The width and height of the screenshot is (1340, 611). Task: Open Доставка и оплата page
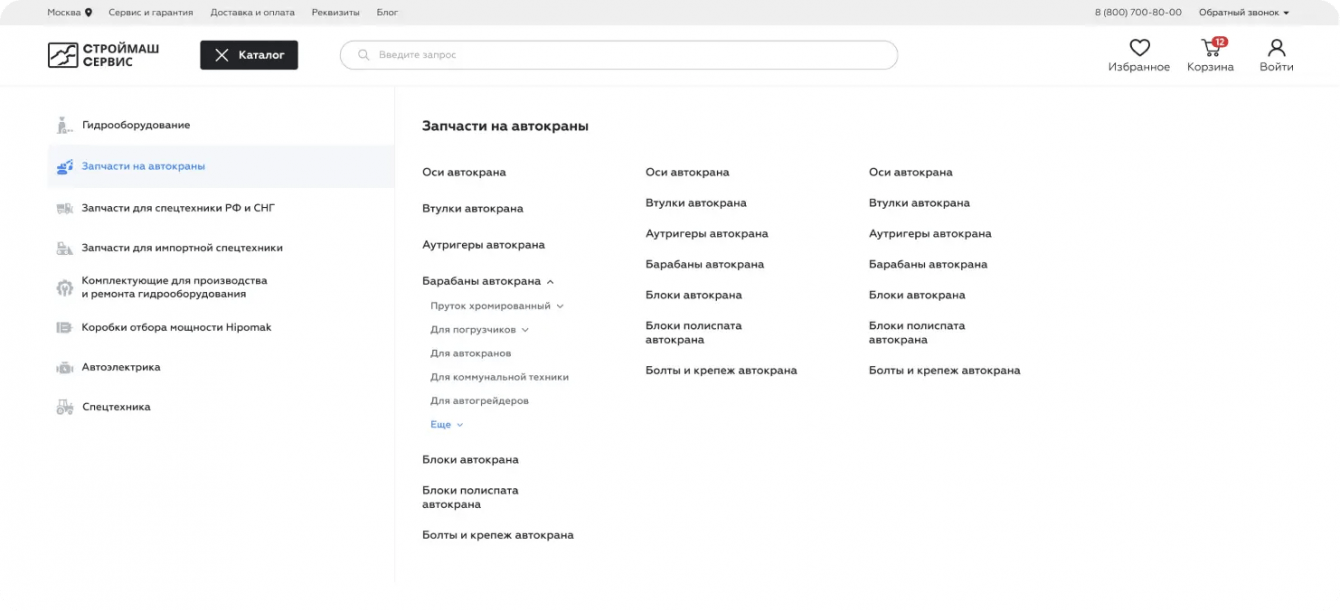point(252,13)
